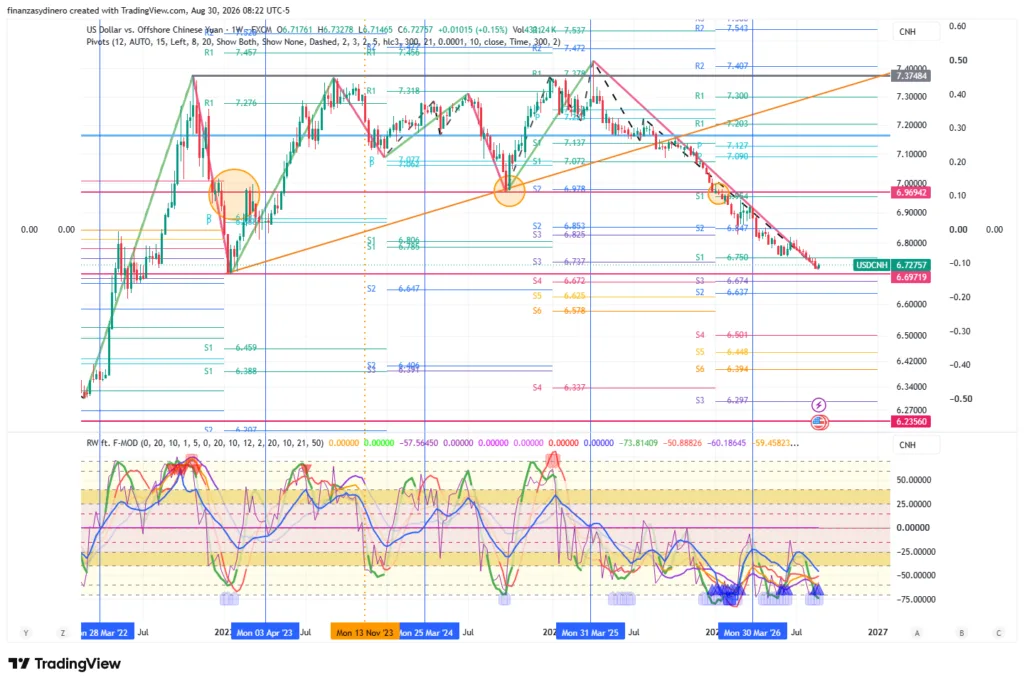Click the -60.18645 indicator value
The image size is (1024, 685).
(x=728, y=443)
